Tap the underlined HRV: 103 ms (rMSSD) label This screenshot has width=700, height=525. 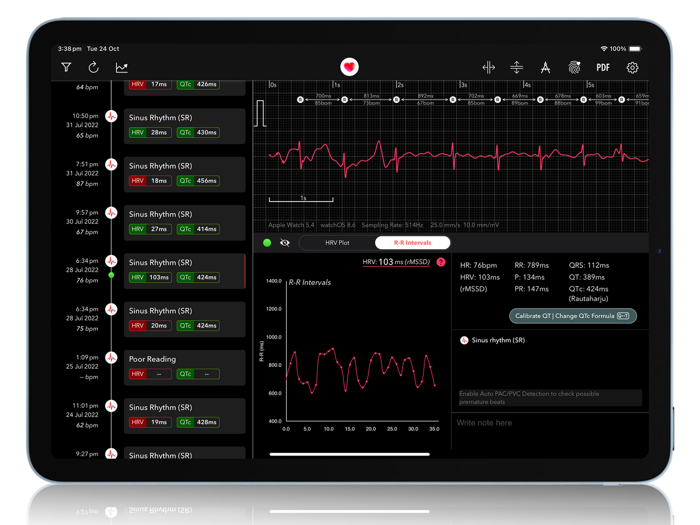(x=396, y=262)
